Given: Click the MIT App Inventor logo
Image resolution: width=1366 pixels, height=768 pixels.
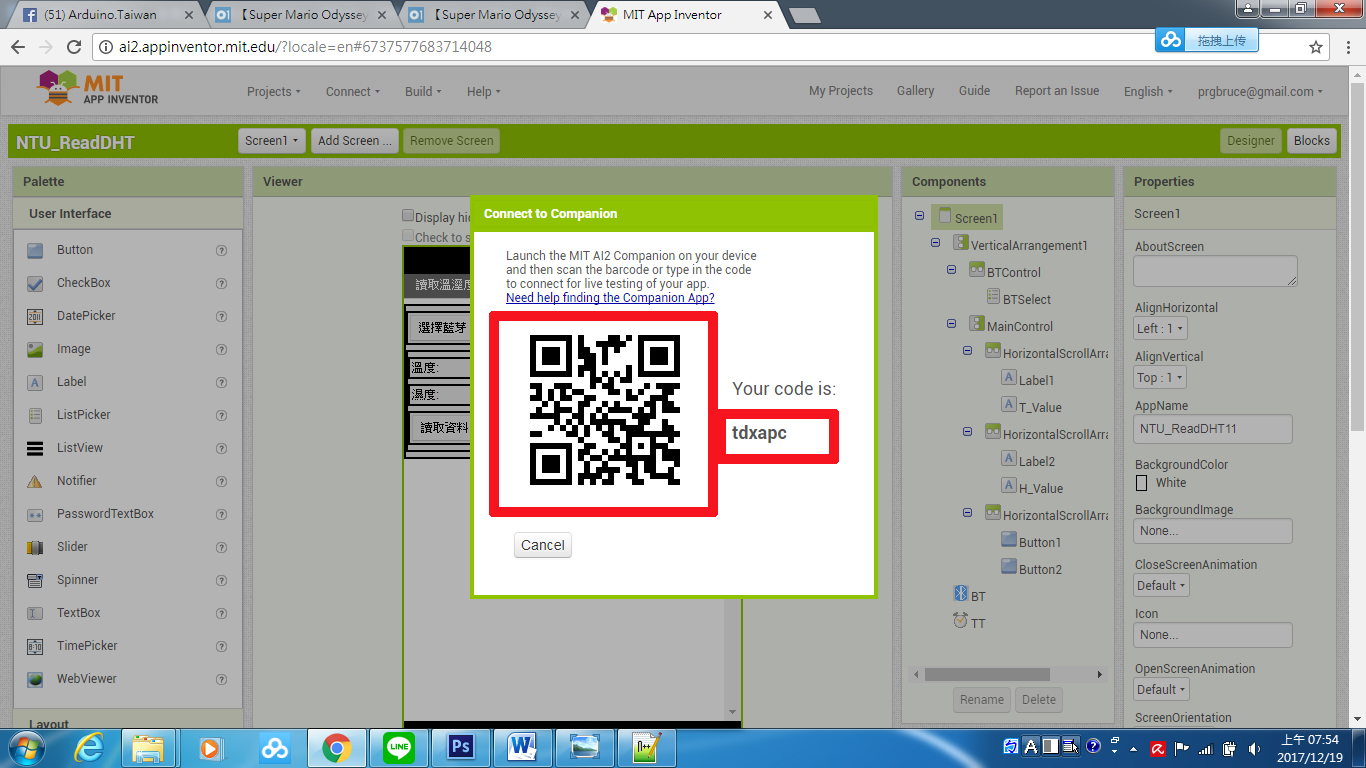Looking at the screenshot, I should point(98,88).
